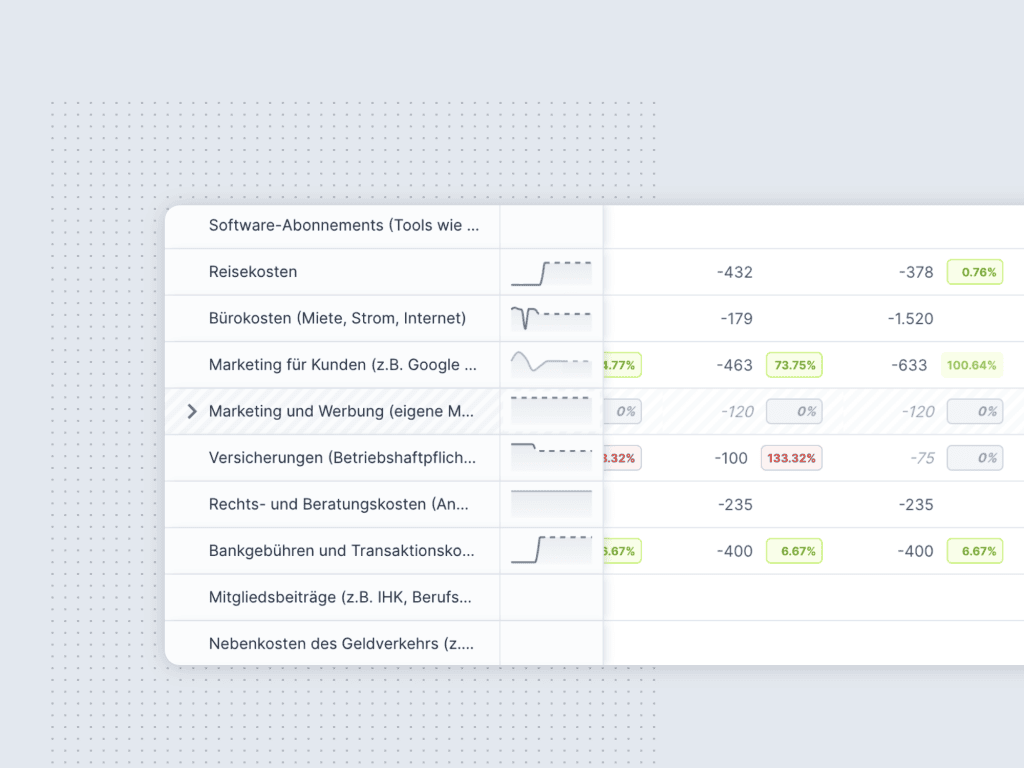1024x768 pixels.
Task: Select the Versicherungen row label
Action: coord(342,457)
